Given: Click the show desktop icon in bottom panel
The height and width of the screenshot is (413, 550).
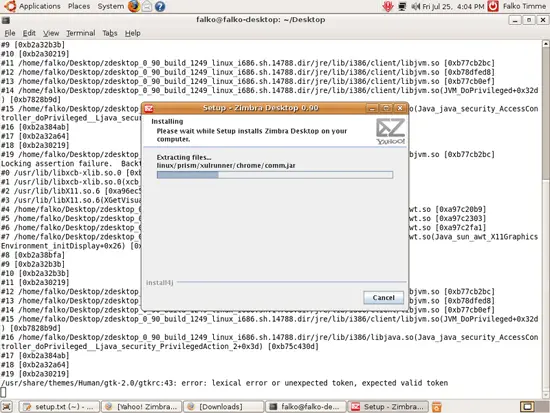Looking at the screenshot, I should [7, 407].
